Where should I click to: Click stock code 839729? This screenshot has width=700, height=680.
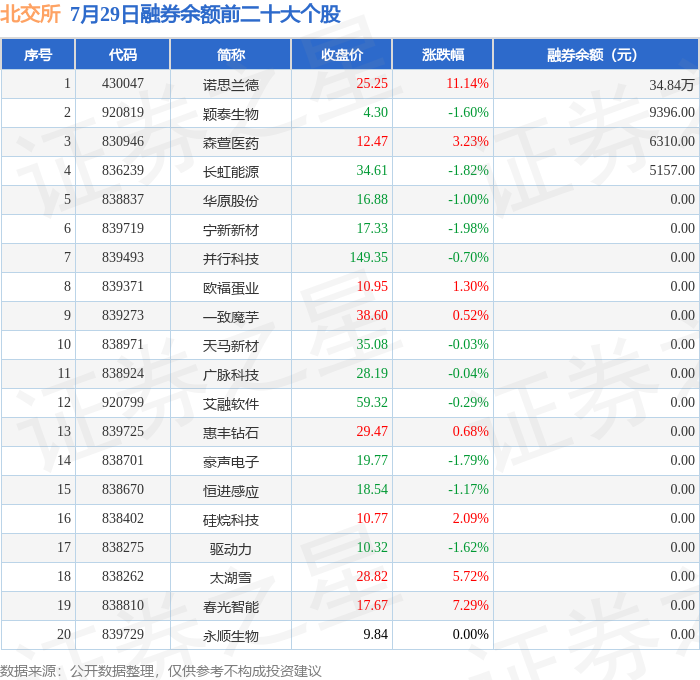[x=123, y=635]
